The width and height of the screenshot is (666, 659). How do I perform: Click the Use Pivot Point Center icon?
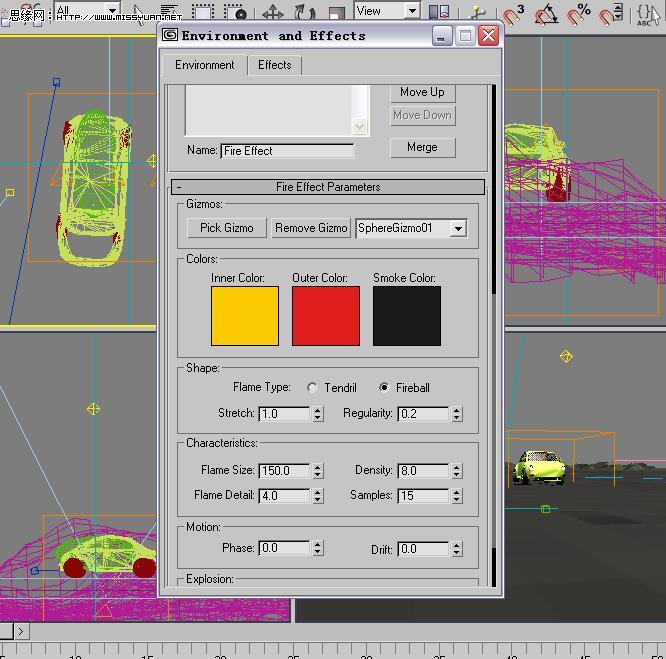(x=439, y=11)
